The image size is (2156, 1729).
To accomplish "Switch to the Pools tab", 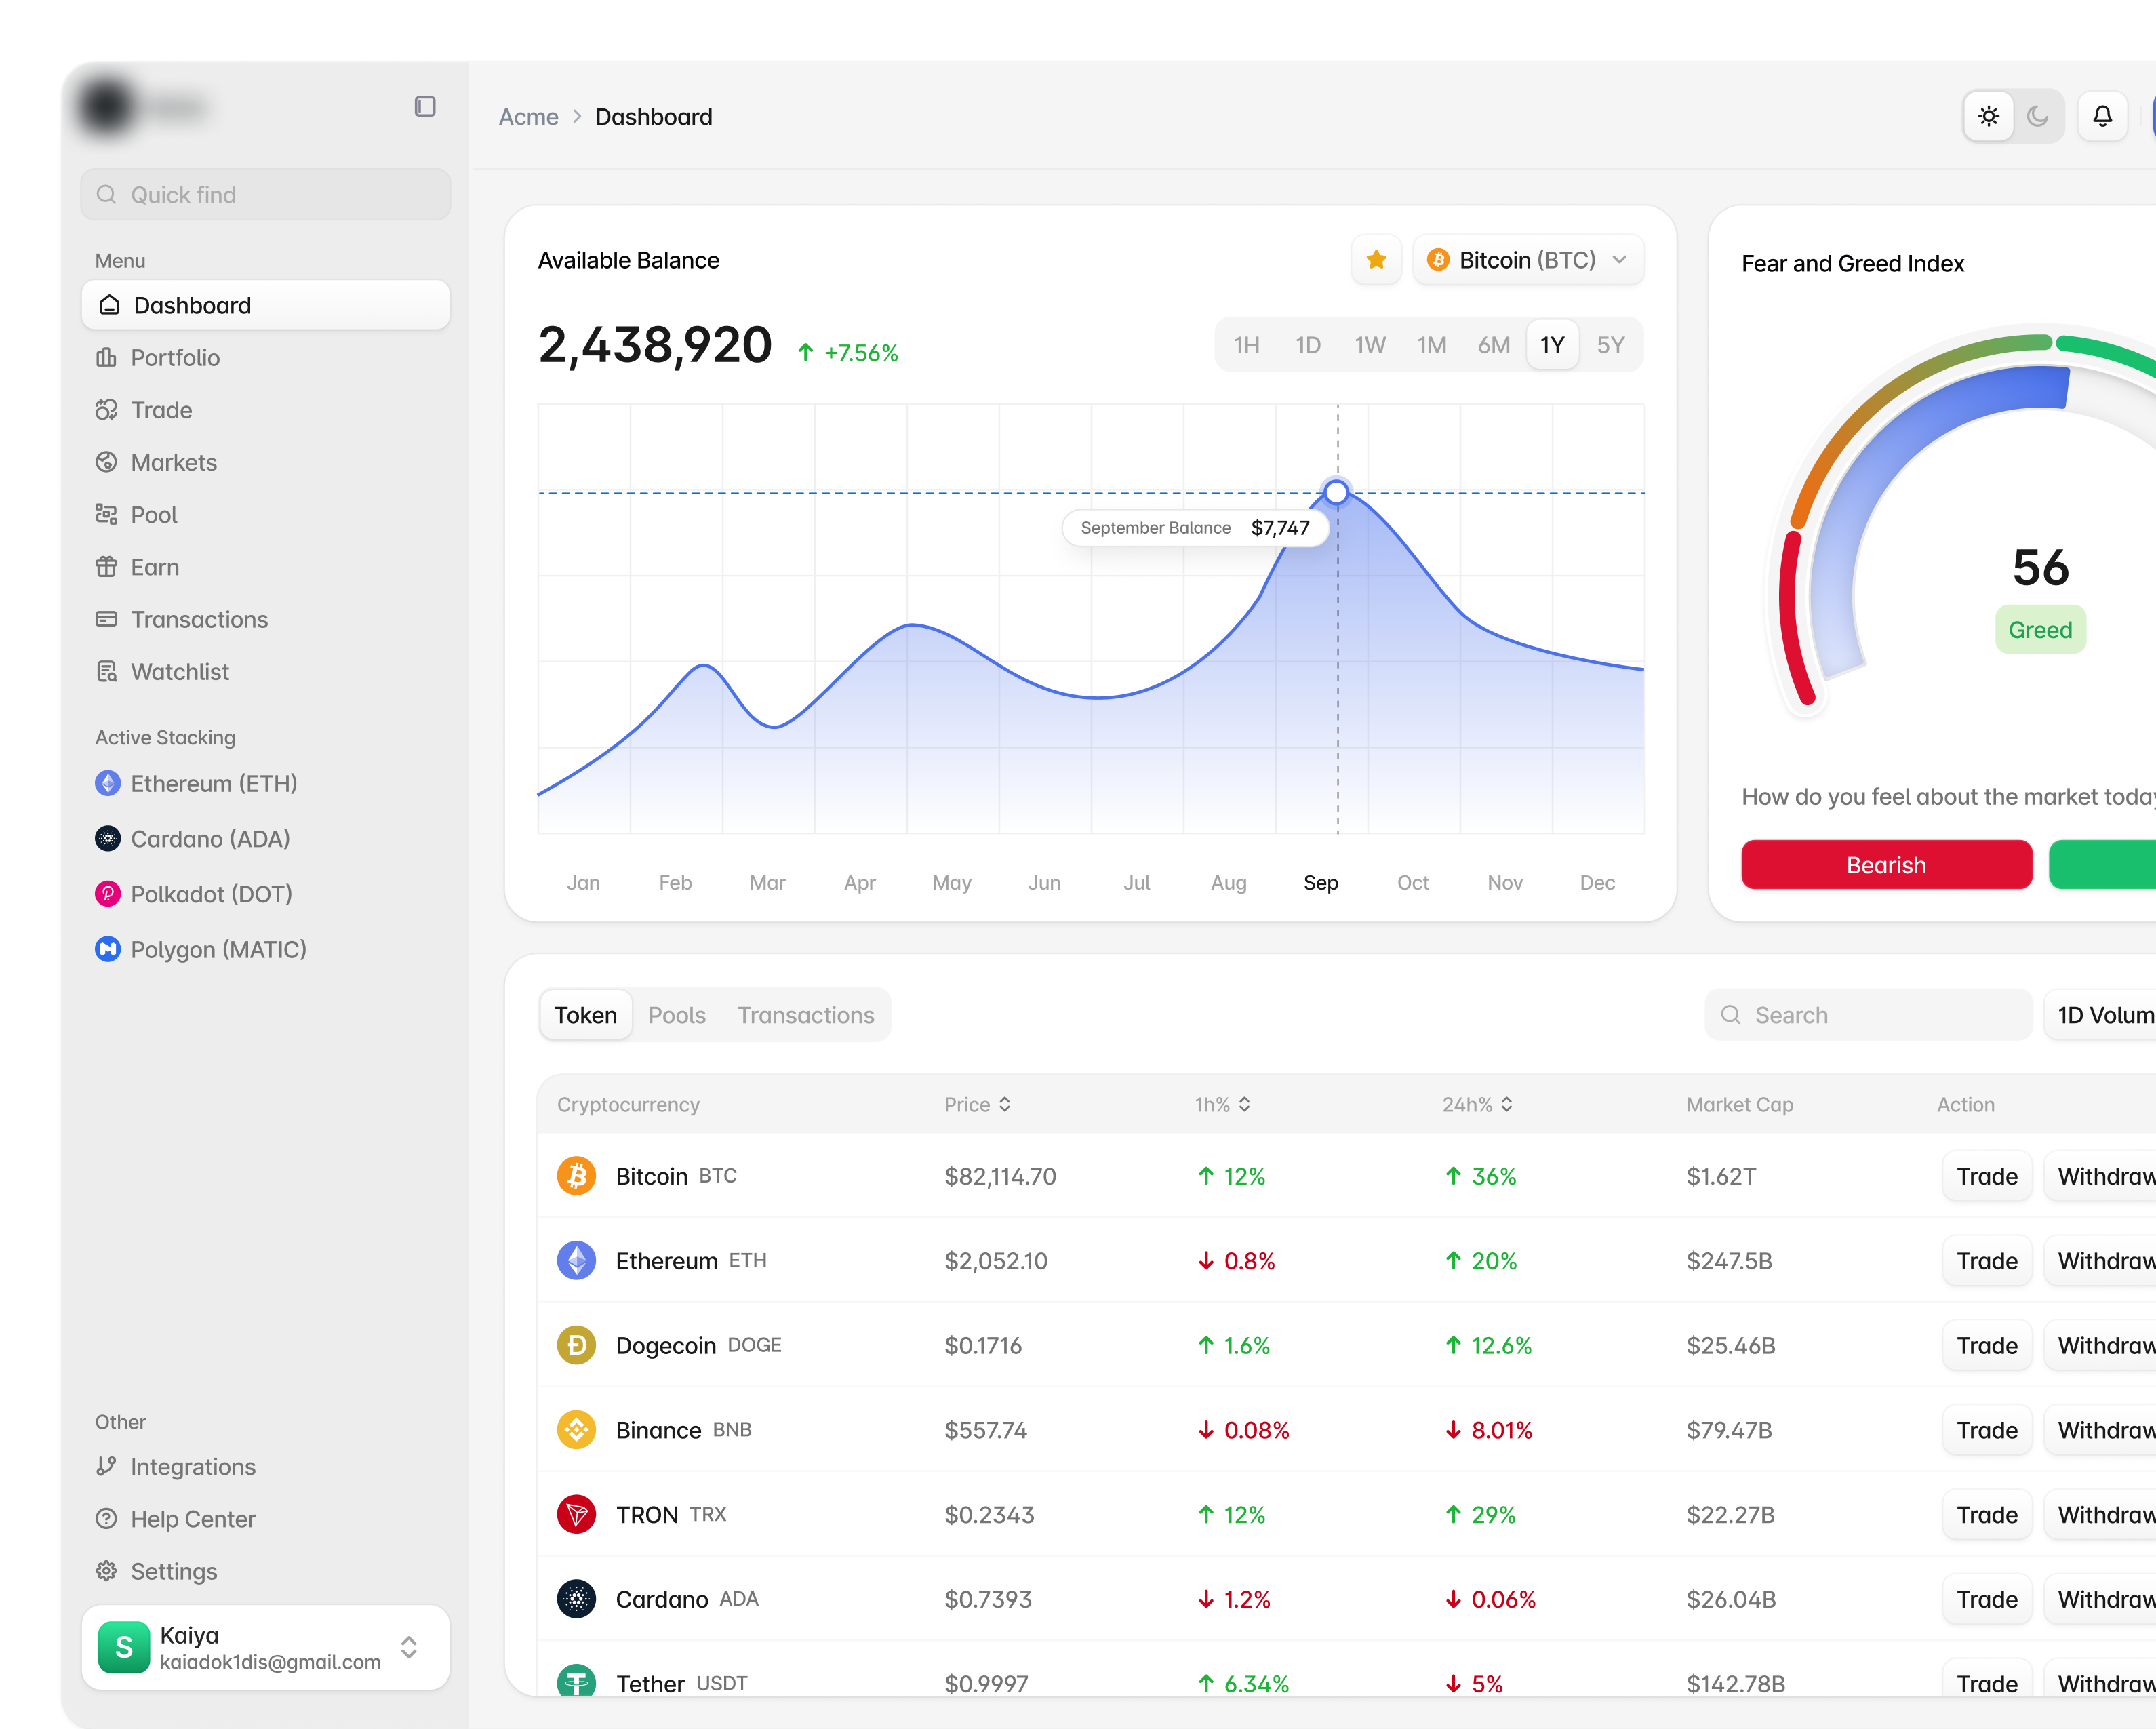I will coord(676,1015).
